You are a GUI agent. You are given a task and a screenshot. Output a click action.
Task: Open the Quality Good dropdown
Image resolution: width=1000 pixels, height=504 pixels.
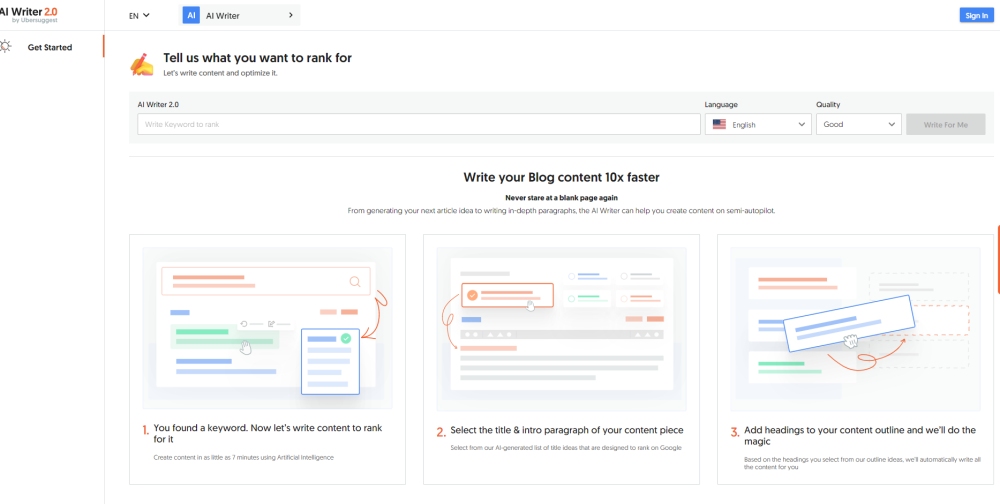(x=858, y=124)
